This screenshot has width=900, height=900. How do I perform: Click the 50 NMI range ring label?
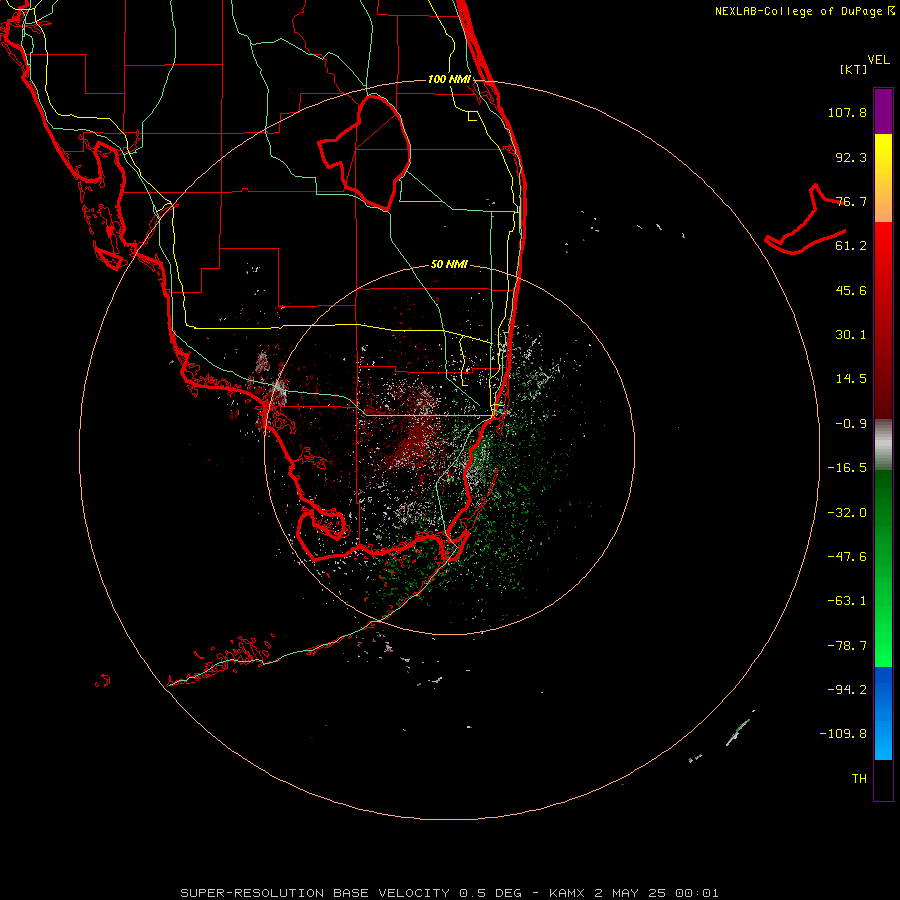coord(449,265)
